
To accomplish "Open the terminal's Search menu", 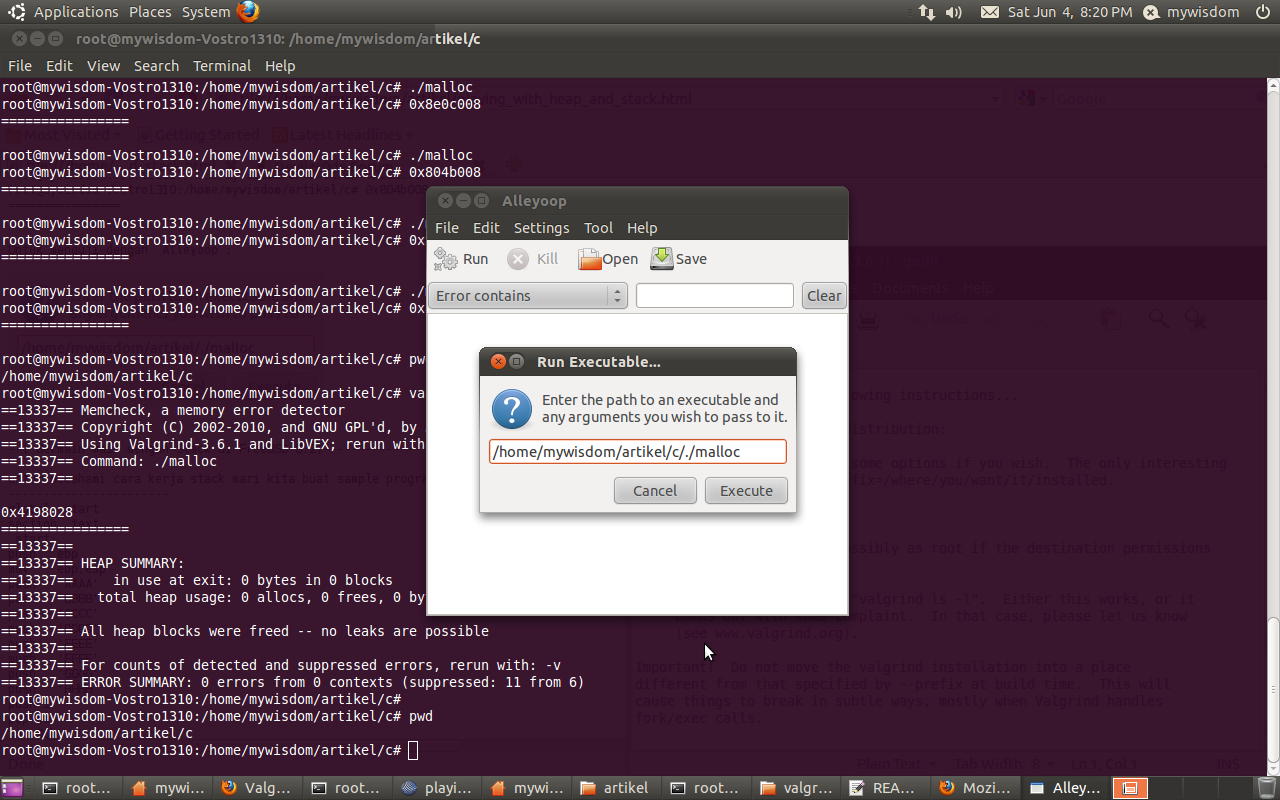I will (x=156, y=66).
